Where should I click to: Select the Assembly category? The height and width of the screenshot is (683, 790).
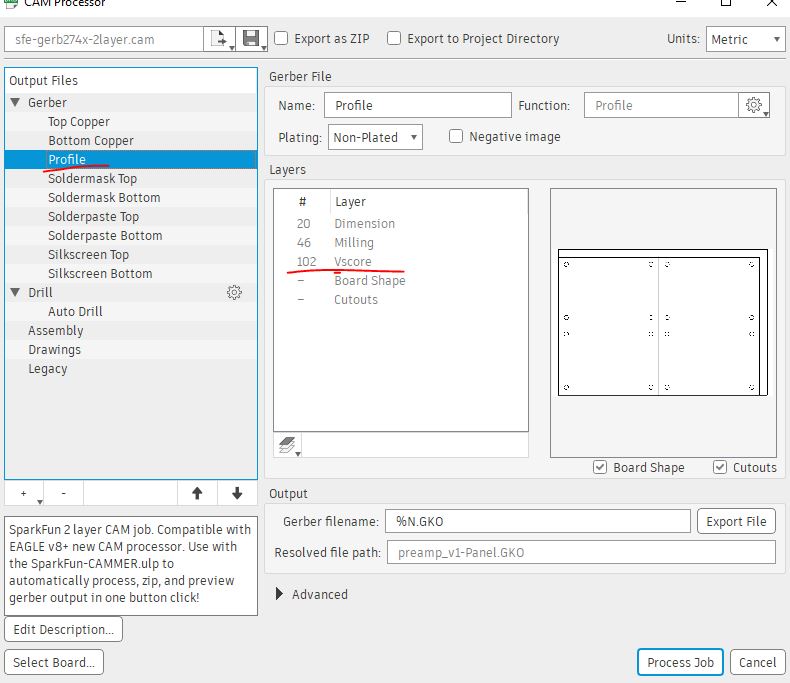(55, 330)
